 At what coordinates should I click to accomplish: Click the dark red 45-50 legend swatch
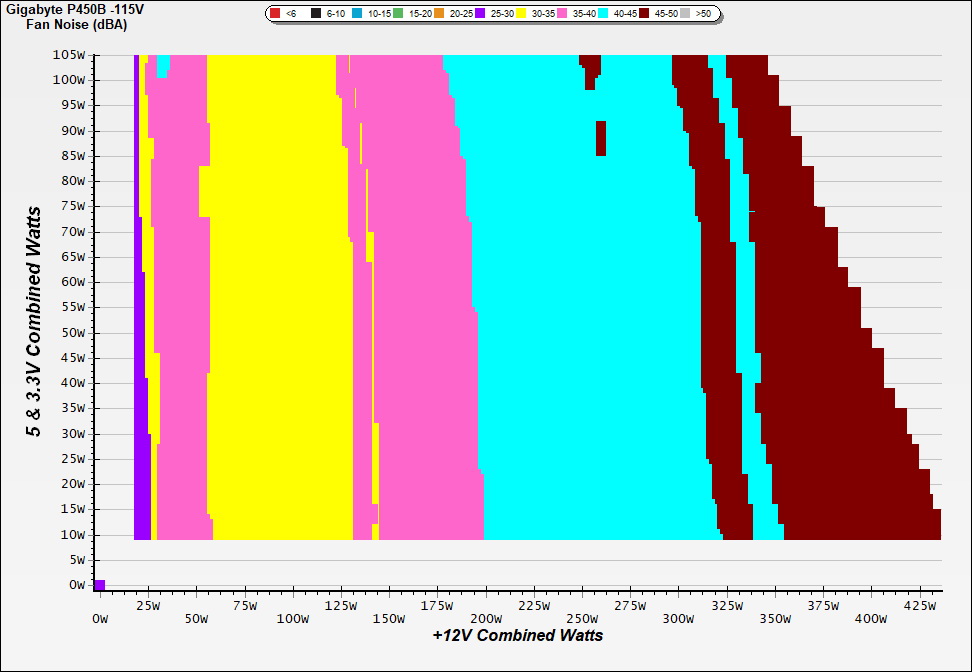pyautogui.click(x=643, y=14)
